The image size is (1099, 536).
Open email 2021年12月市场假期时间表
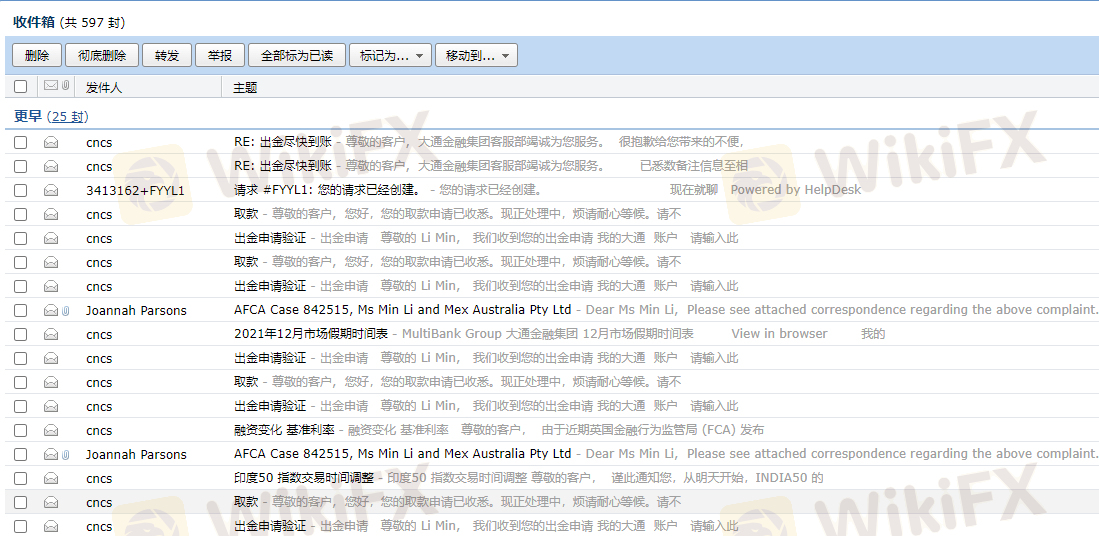tap(311, 334)
